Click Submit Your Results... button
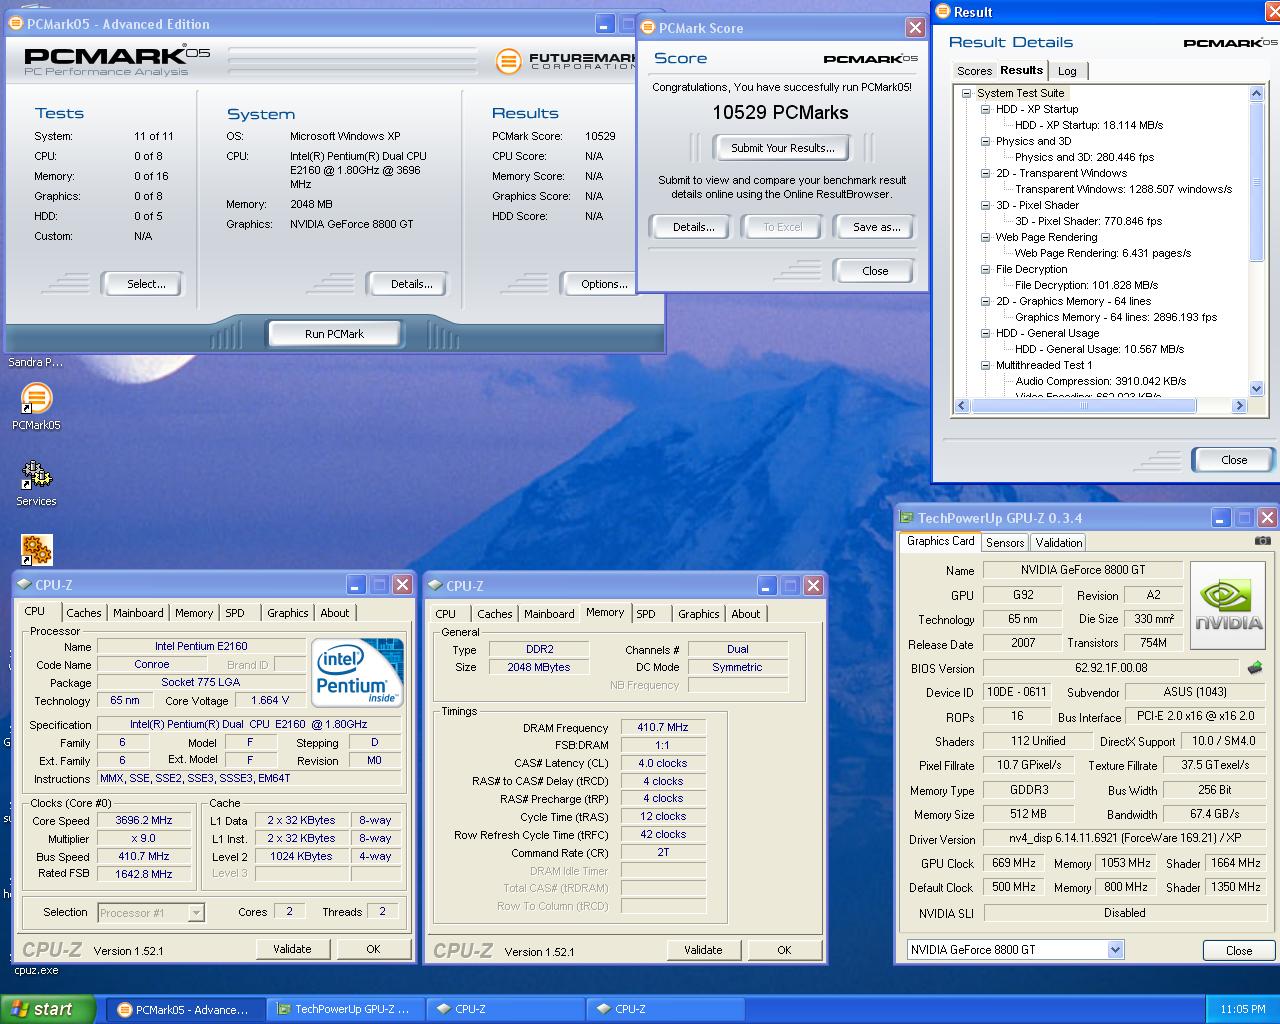 coord(782,148)
